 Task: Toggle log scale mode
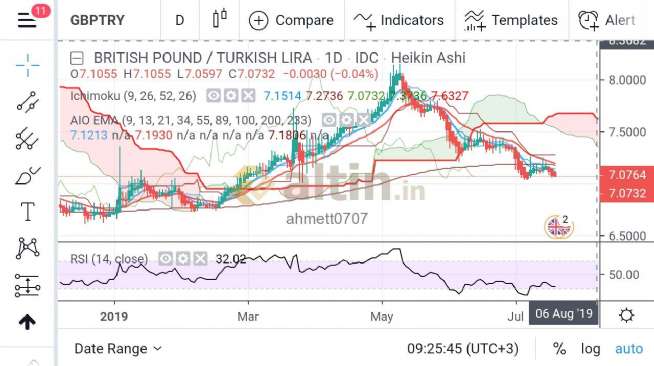point(591,348)
